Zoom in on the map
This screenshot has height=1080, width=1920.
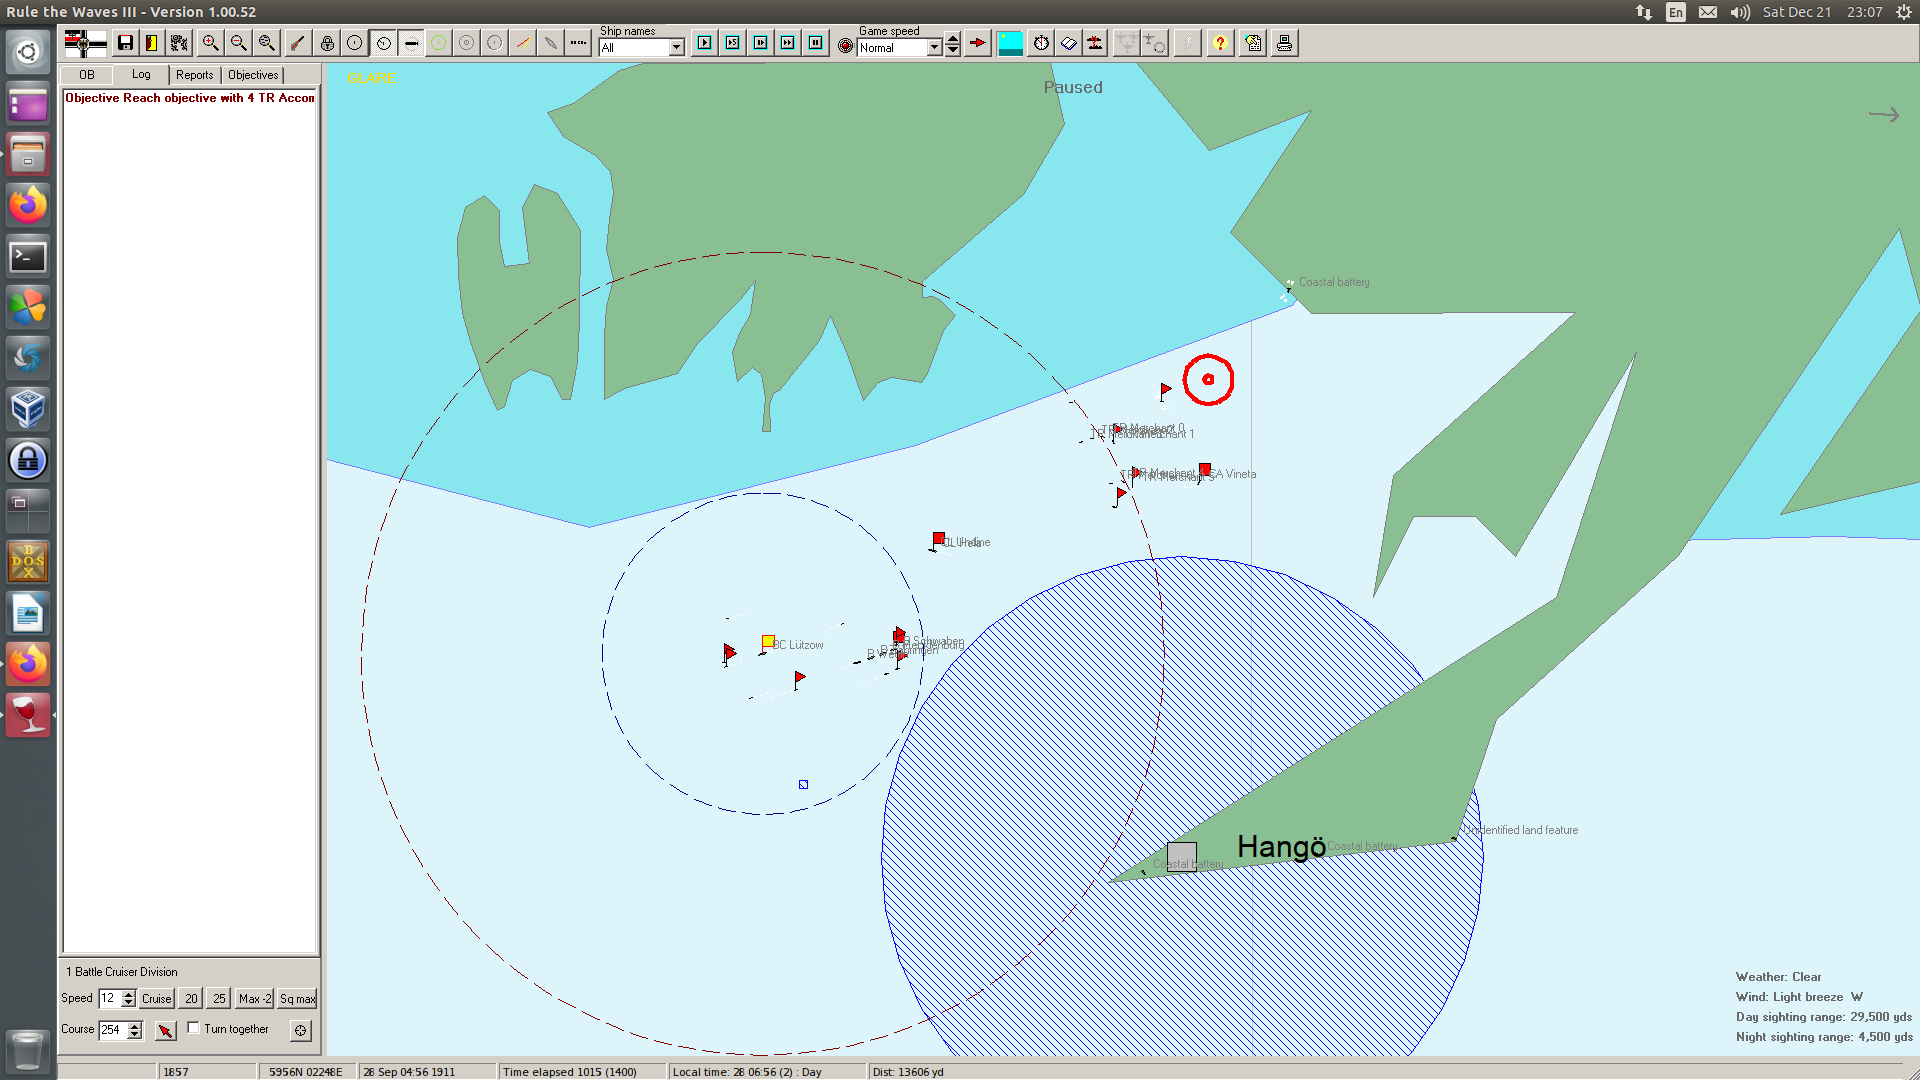[210, 43]
